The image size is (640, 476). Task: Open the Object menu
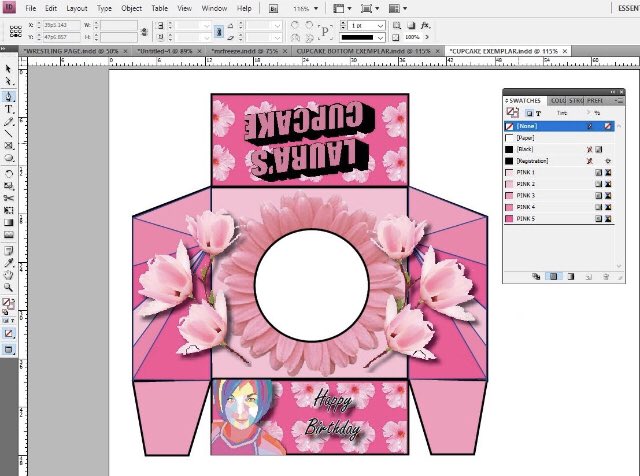(131, 8)
